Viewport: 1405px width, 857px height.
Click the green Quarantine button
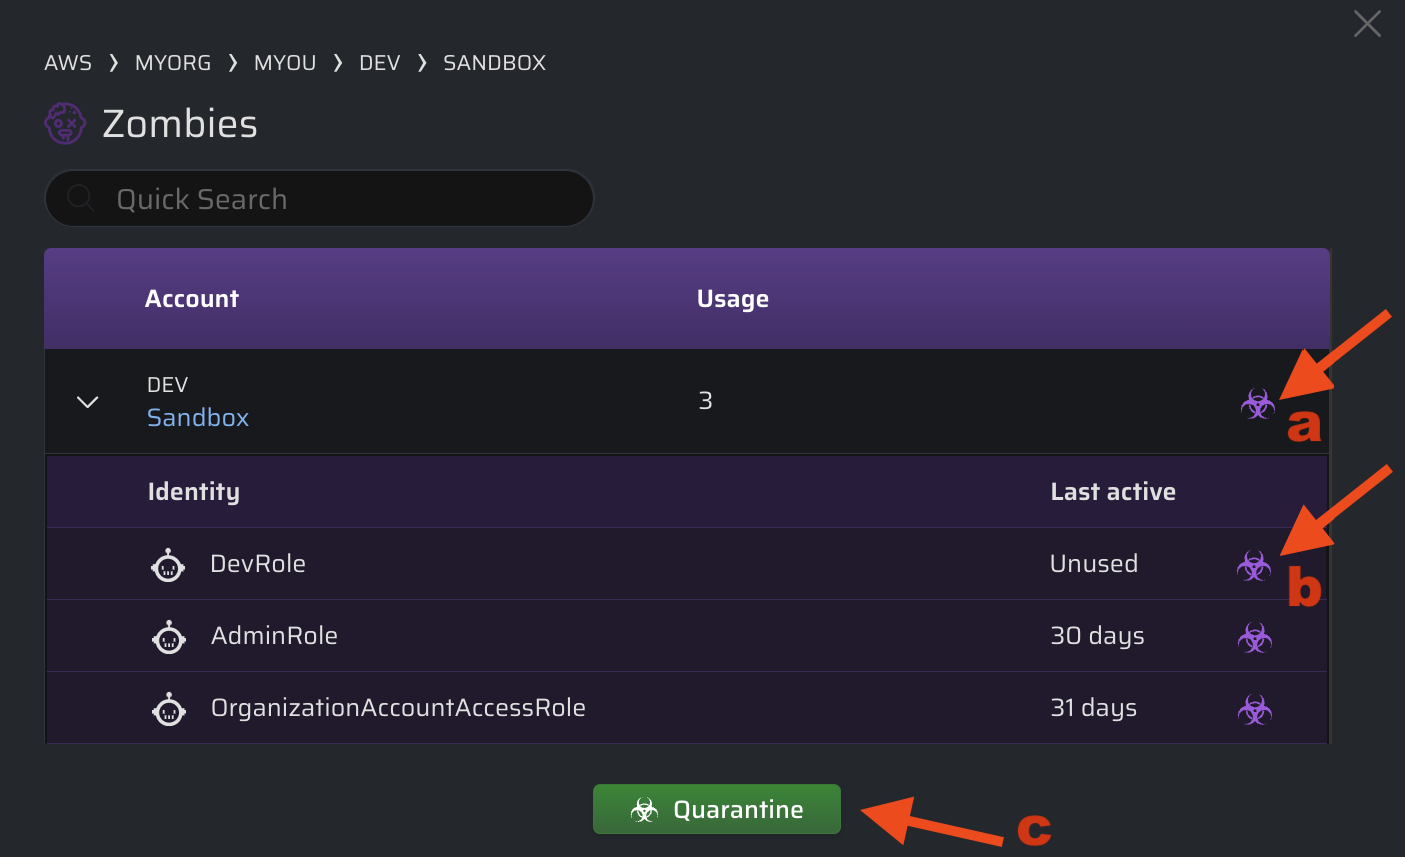717,809
